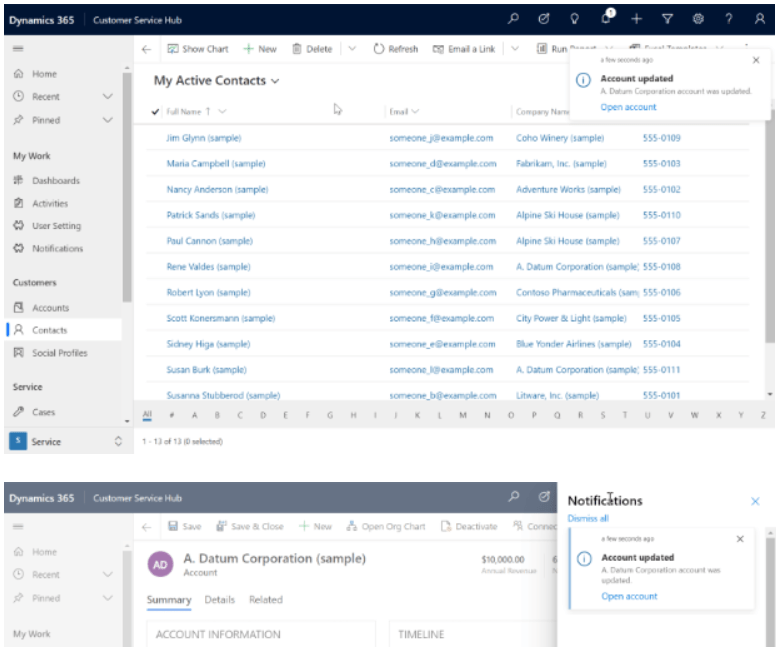The image size is (781, 647).
Task: Click the help question mark icon
Action: 729,19
